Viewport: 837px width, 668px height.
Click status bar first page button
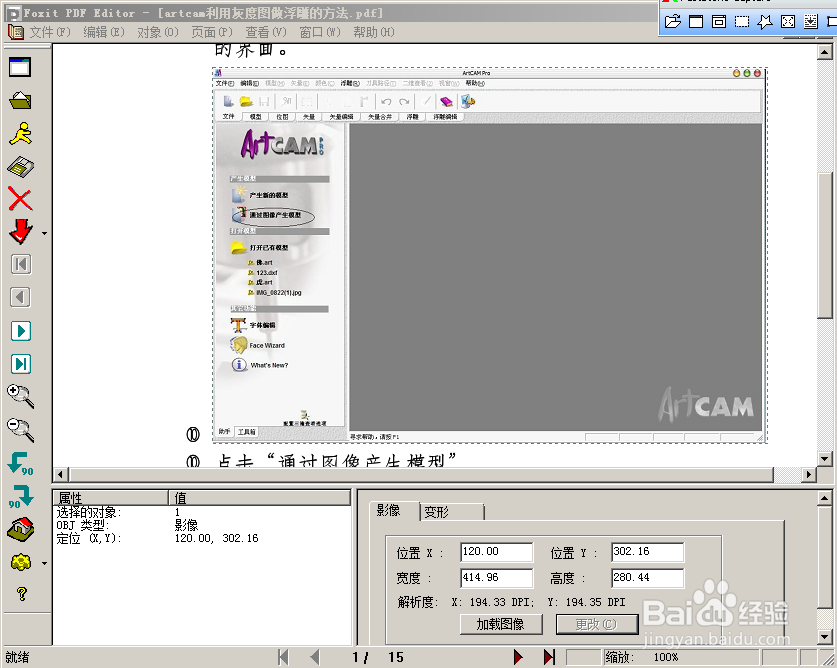coord(283,657)
